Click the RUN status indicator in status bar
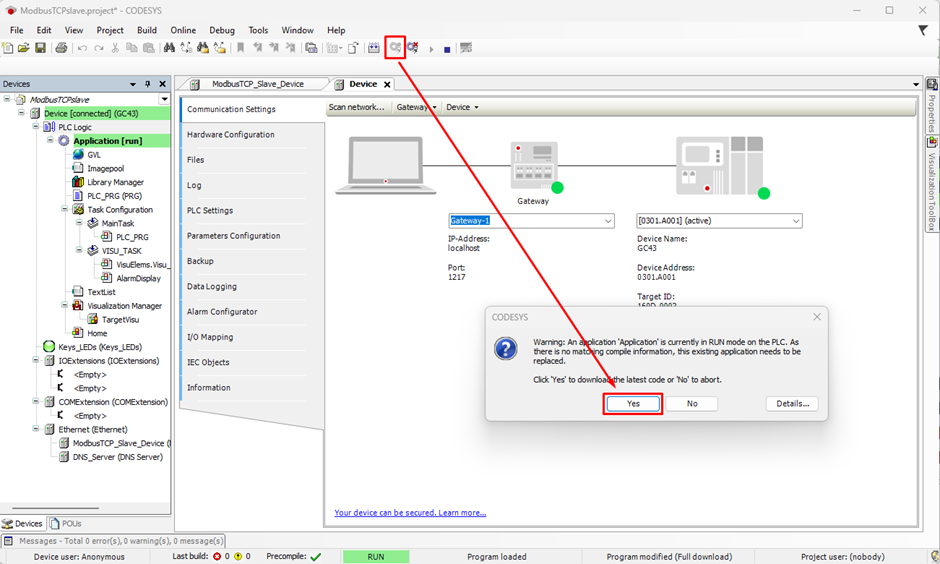Viewport: 940px width, 564px height. (376, 556)
